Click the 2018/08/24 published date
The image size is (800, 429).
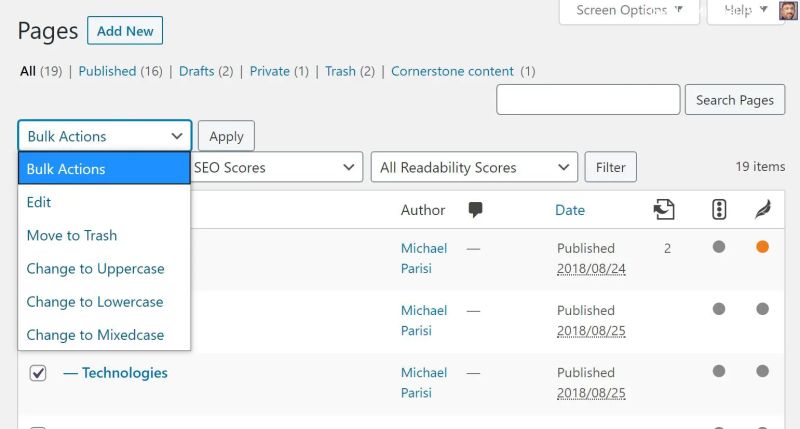(591, 269)
